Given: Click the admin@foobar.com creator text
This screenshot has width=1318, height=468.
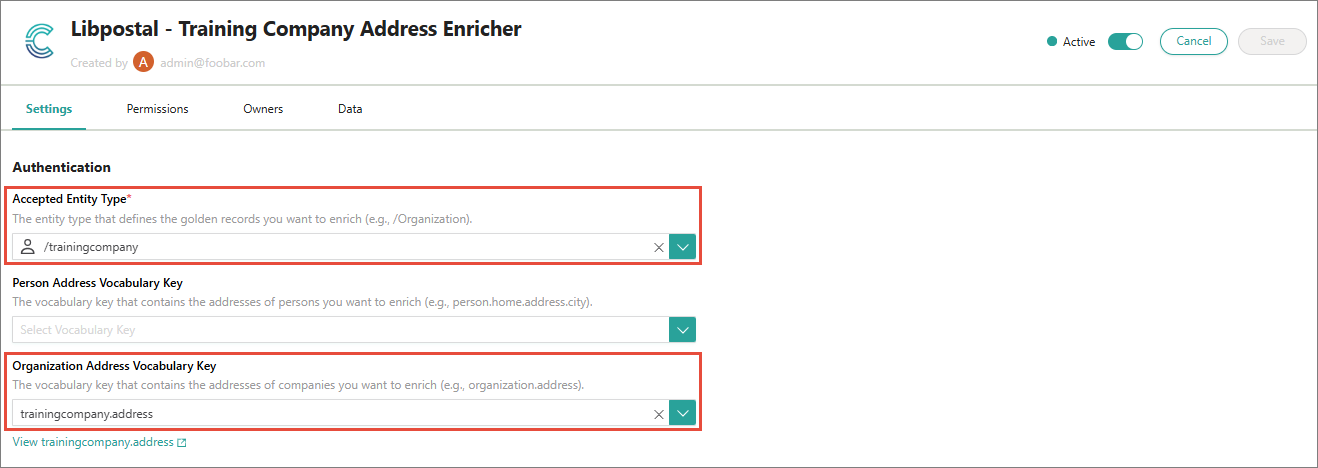Looking at the screenshot, I should [x=212, y=63].
